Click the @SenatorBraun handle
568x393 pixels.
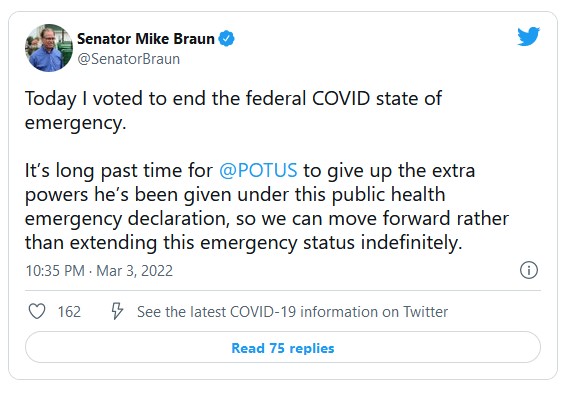[x=129, y=59]
